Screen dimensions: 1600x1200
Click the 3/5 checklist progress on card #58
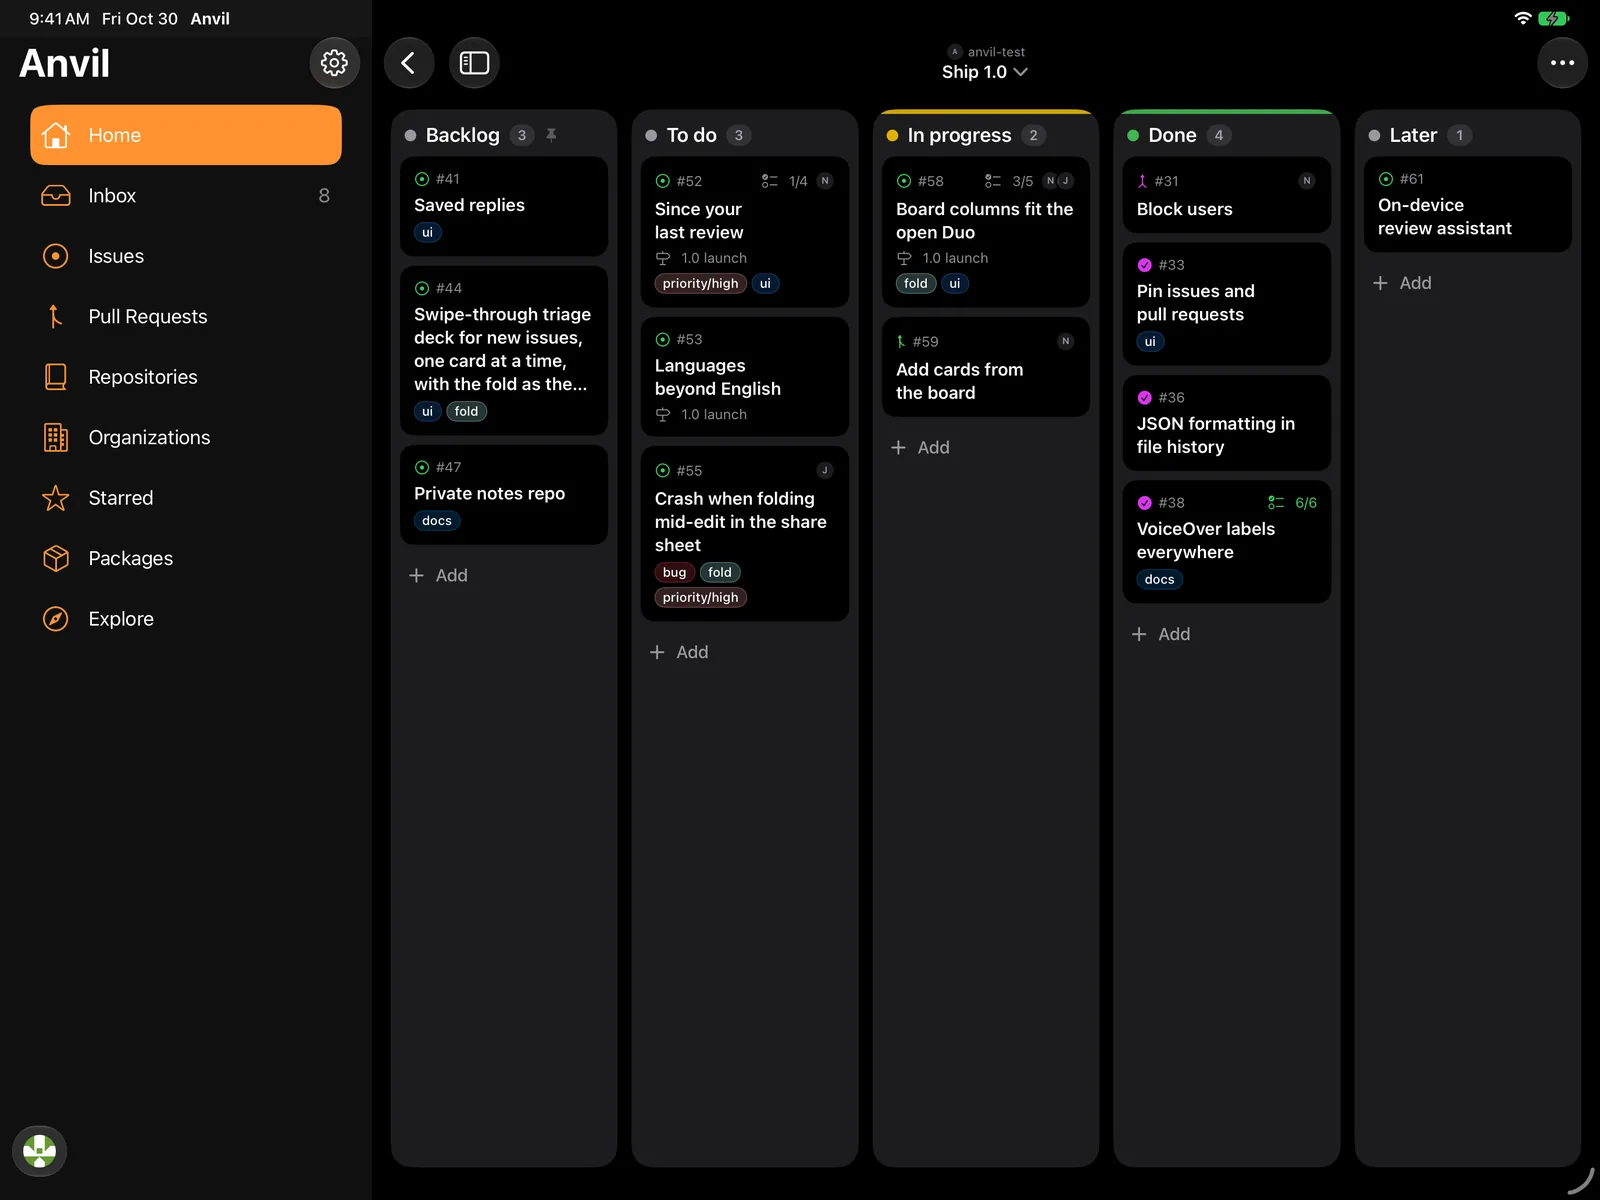[x=1009, y=181]
